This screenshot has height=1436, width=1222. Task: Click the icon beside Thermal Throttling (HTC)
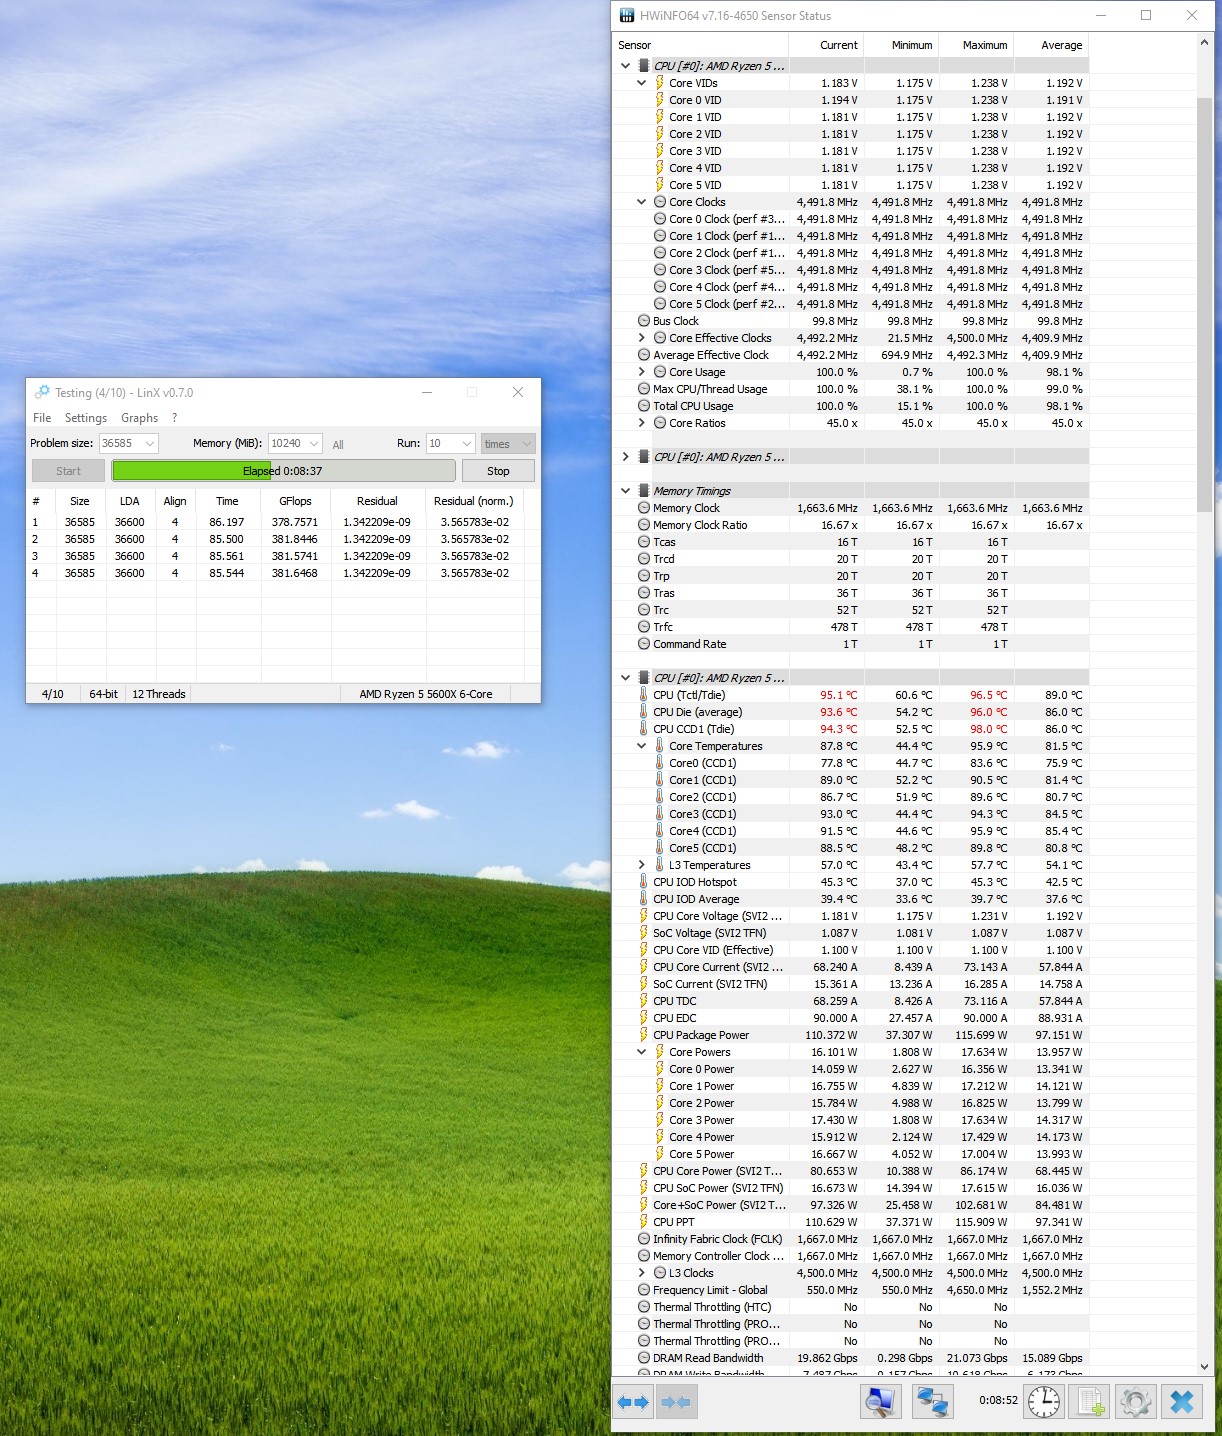(644, 1307)
